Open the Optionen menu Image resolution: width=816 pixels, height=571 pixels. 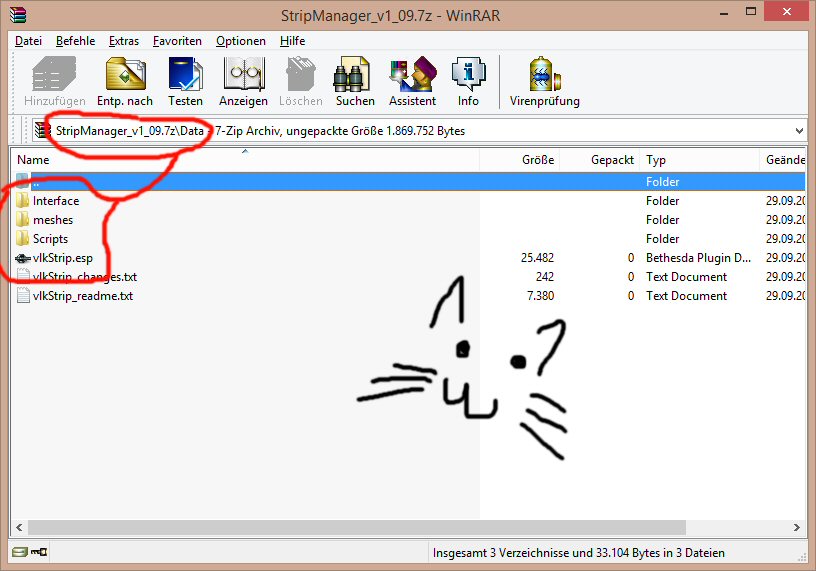241,41
